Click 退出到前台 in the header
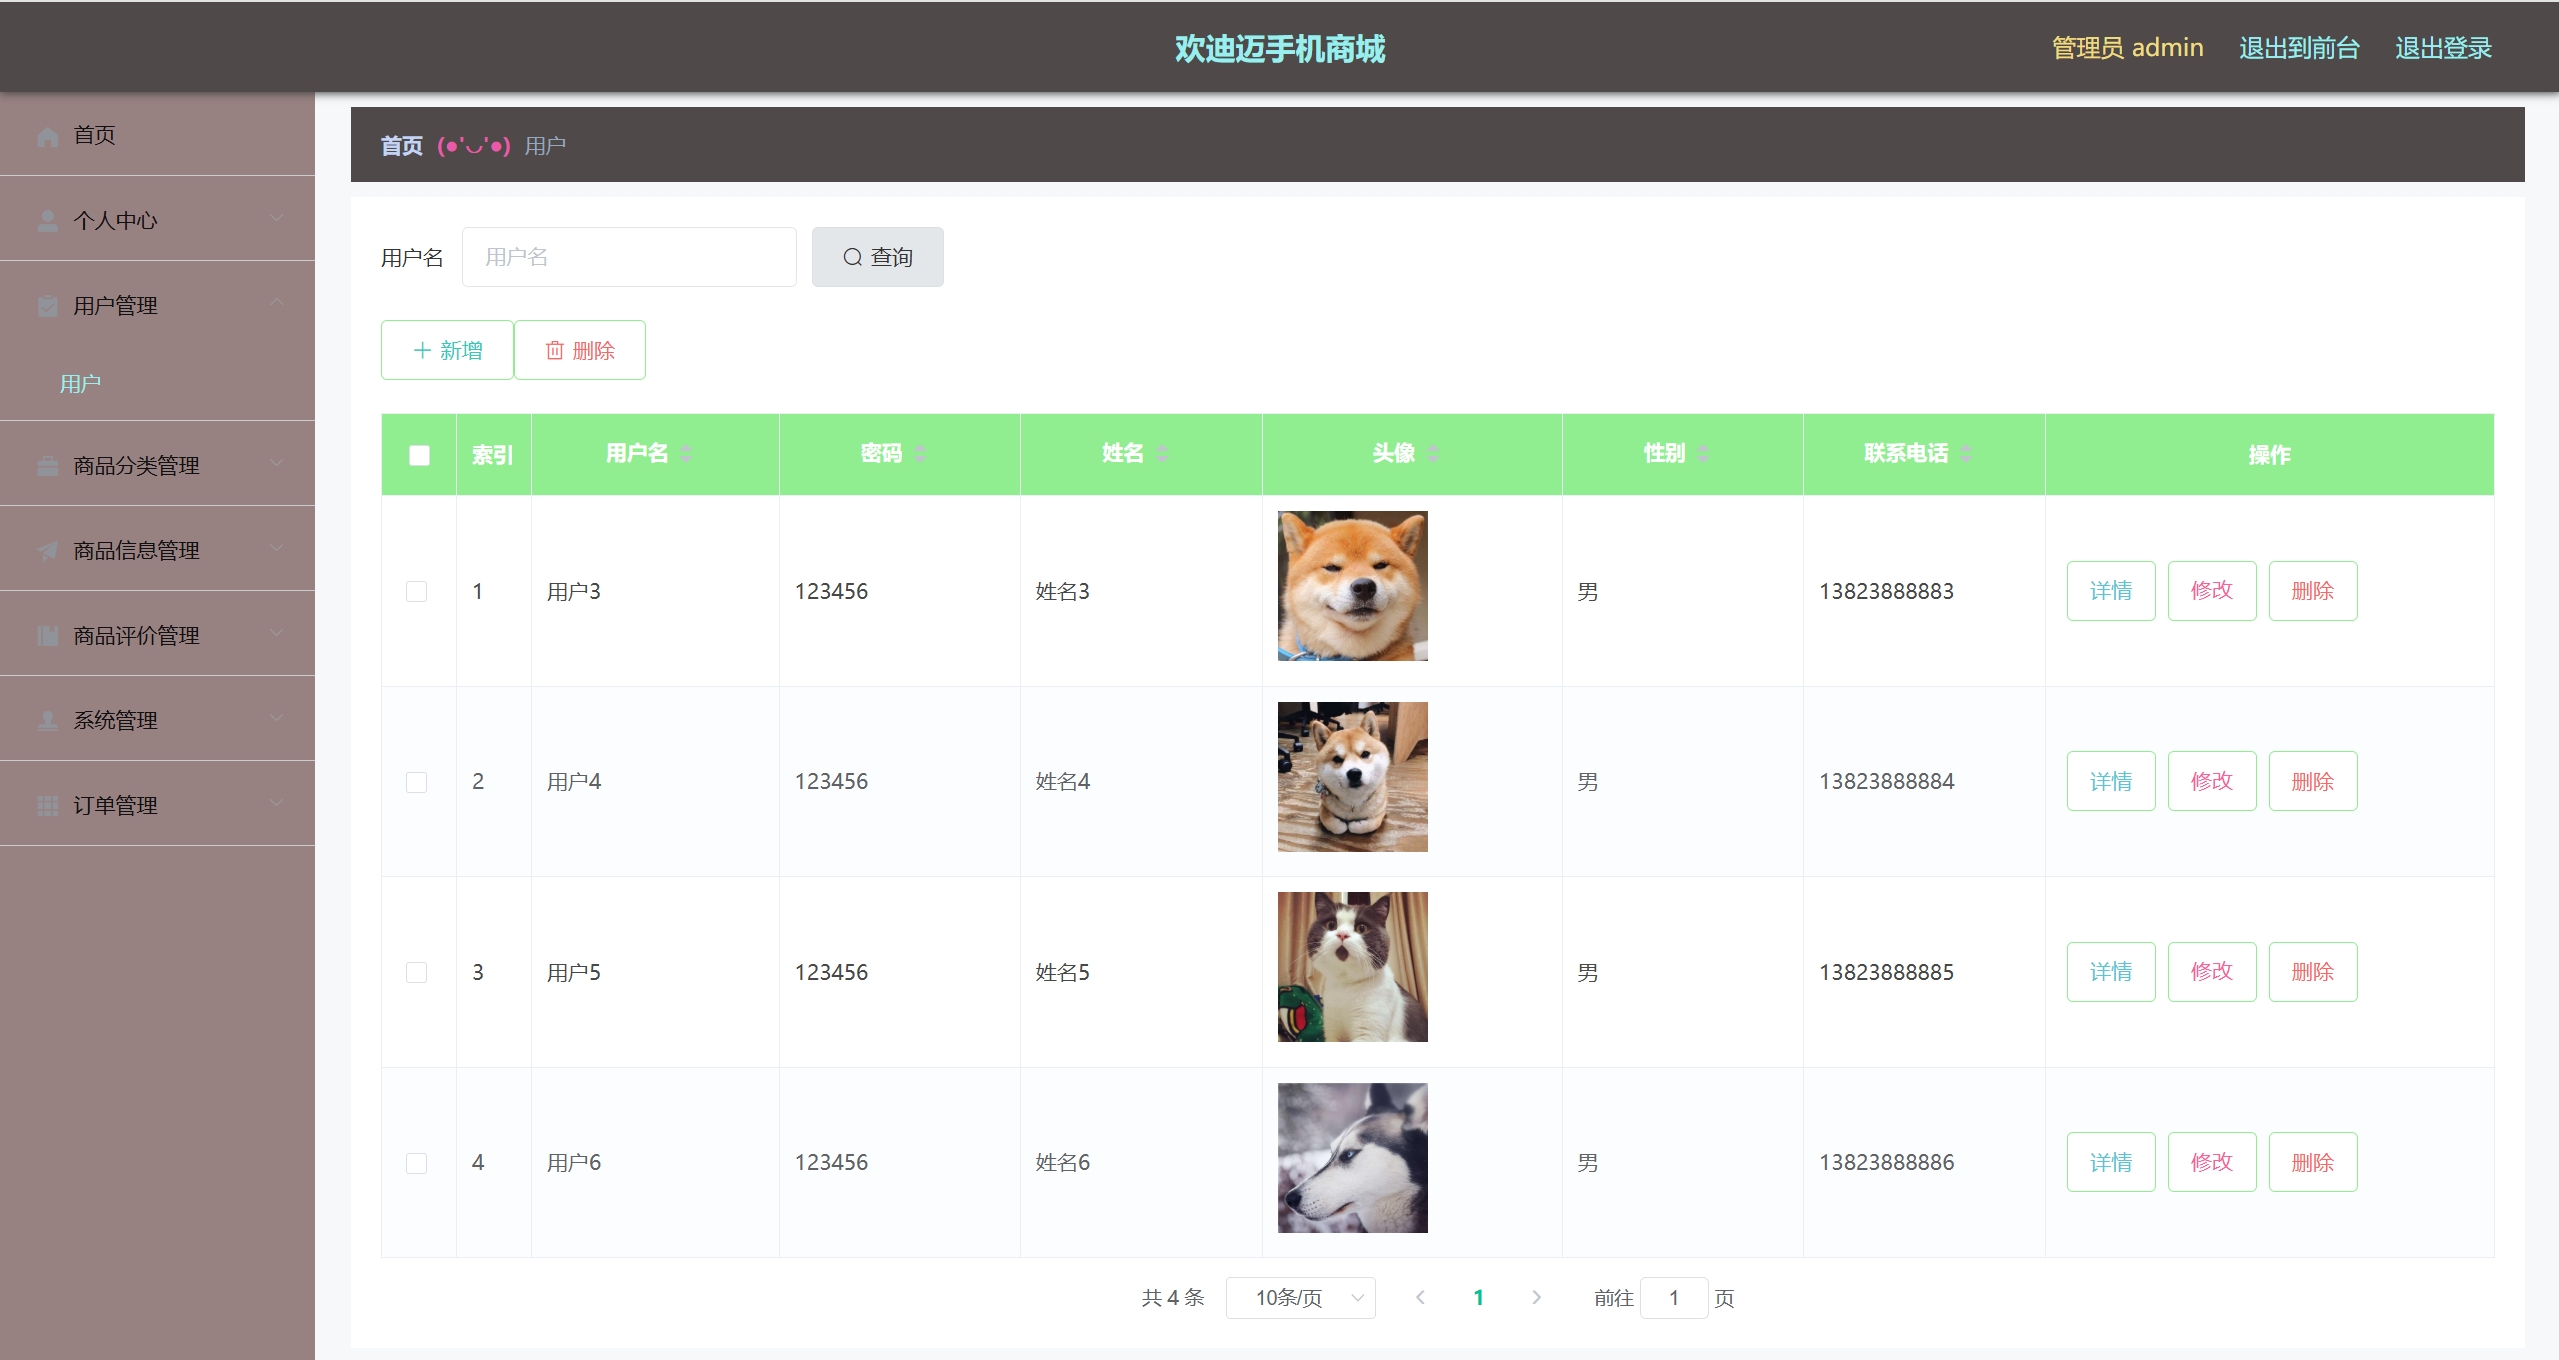The height and width of the screenshot is (1360, 2559). point(2299,48)
